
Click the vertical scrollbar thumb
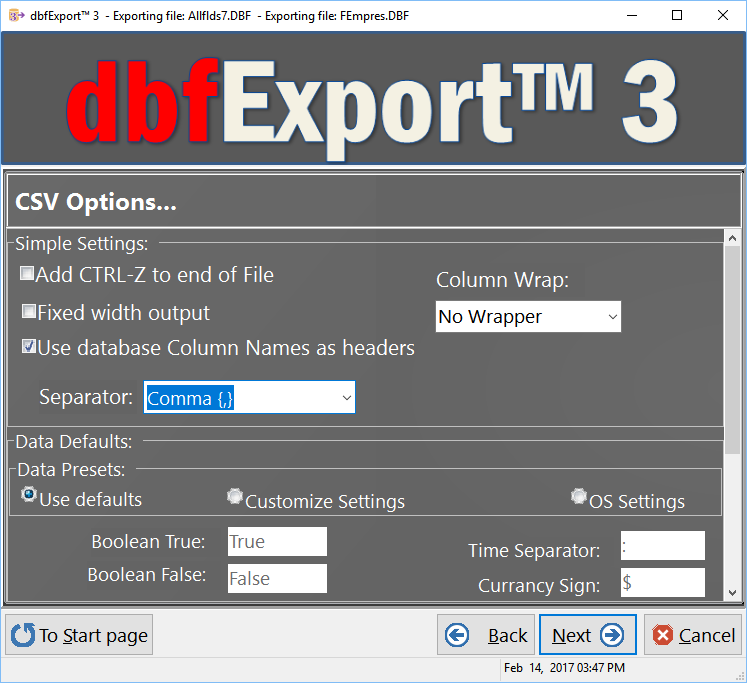[x=733, y=350]
